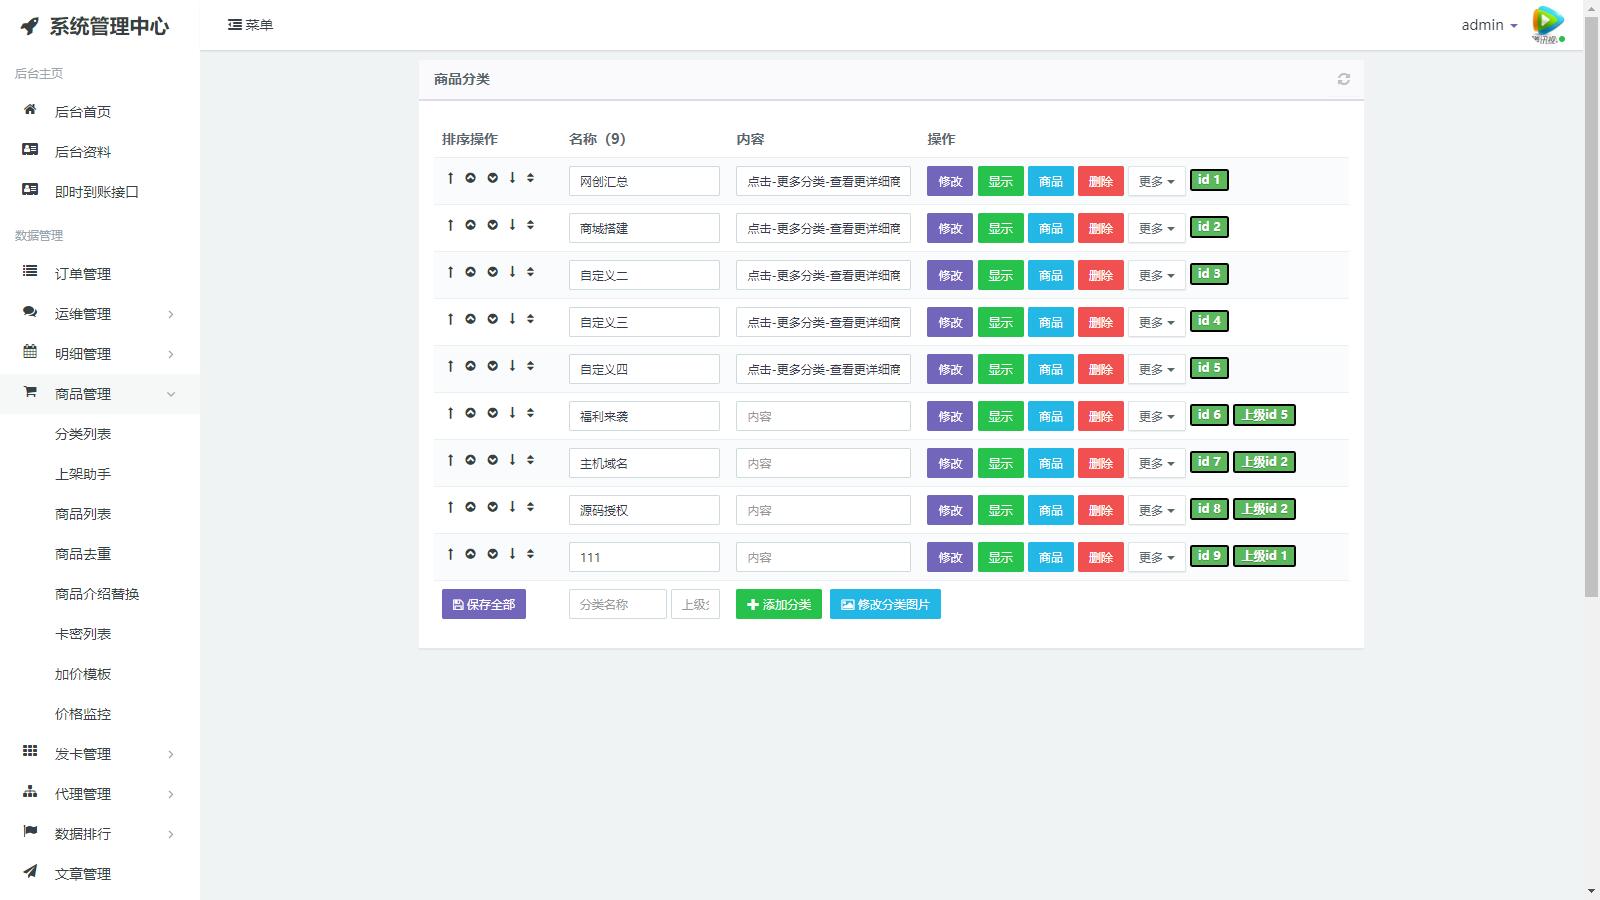1600x900 pixels.
Task: Select 卡密列表 from the sidebar
Action: pos(83,634)
